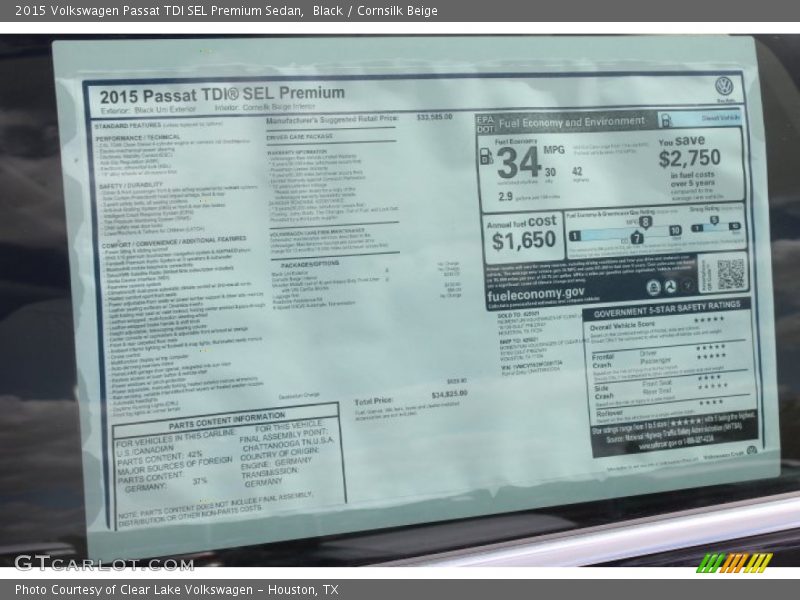
Task: Open the fueleconomy.gov link
Action: [536, 294]
